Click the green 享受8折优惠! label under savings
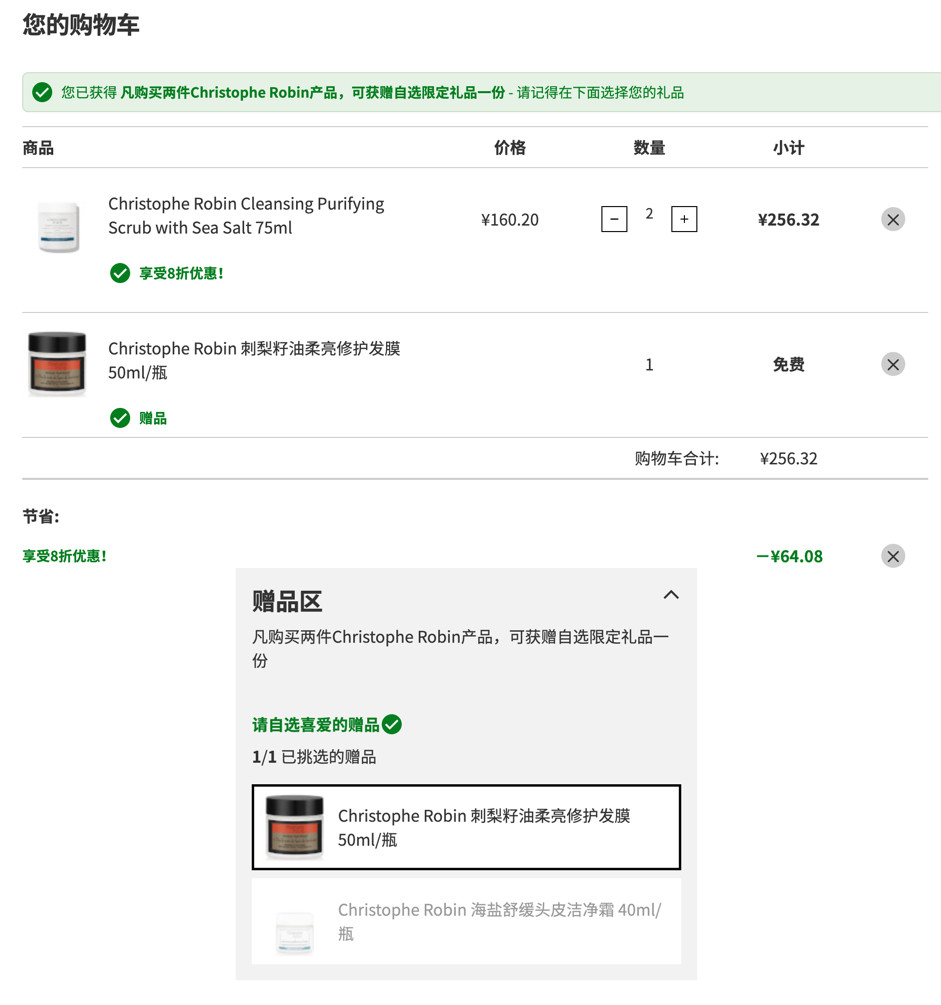This screenshot has height=1005, width=941. click(x=65, y=556)
